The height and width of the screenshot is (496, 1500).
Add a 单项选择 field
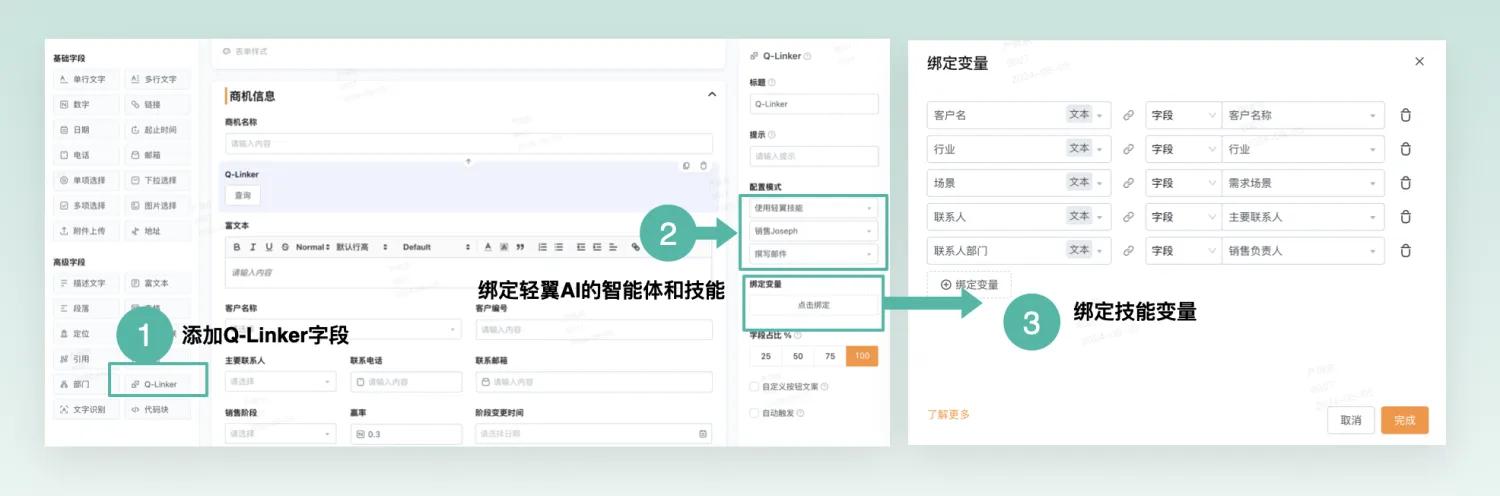[85, 180]
